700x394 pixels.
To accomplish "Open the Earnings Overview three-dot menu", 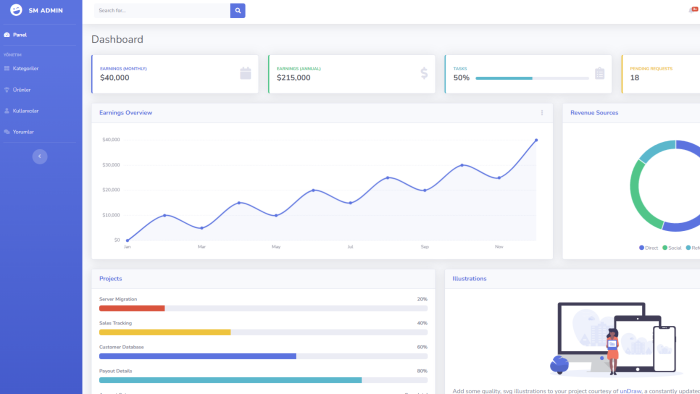I will click(x=542, y=113).
